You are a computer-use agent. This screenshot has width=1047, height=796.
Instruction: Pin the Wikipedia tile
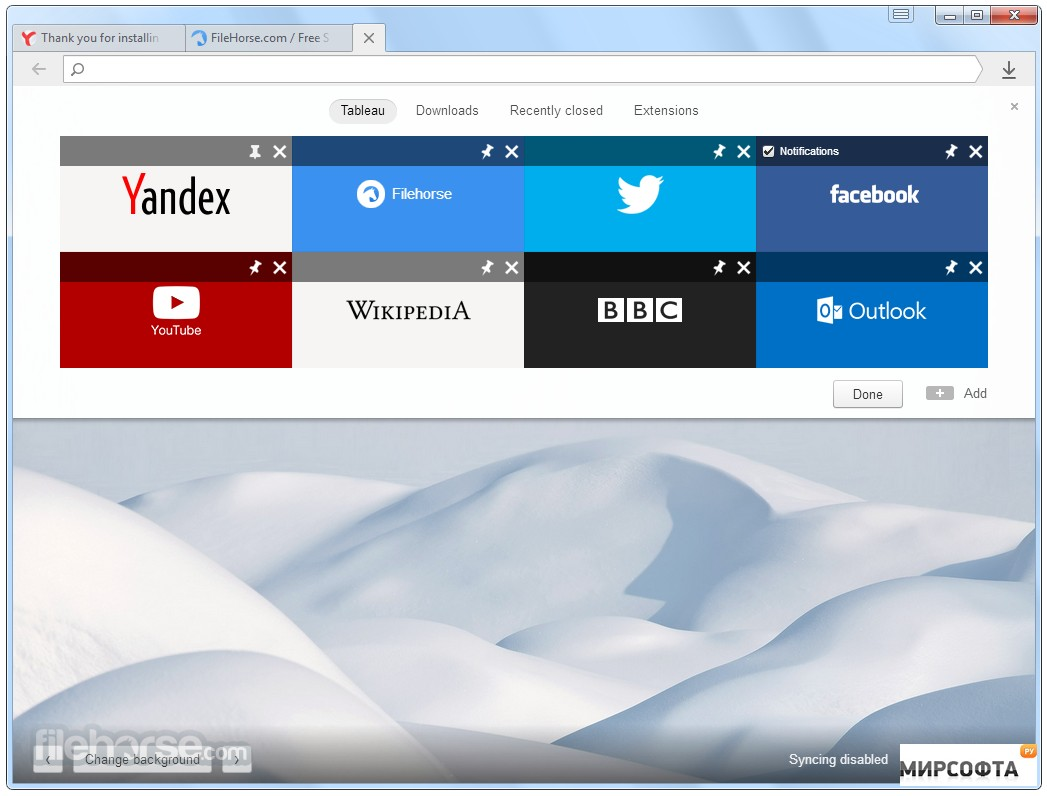point(487,268)
